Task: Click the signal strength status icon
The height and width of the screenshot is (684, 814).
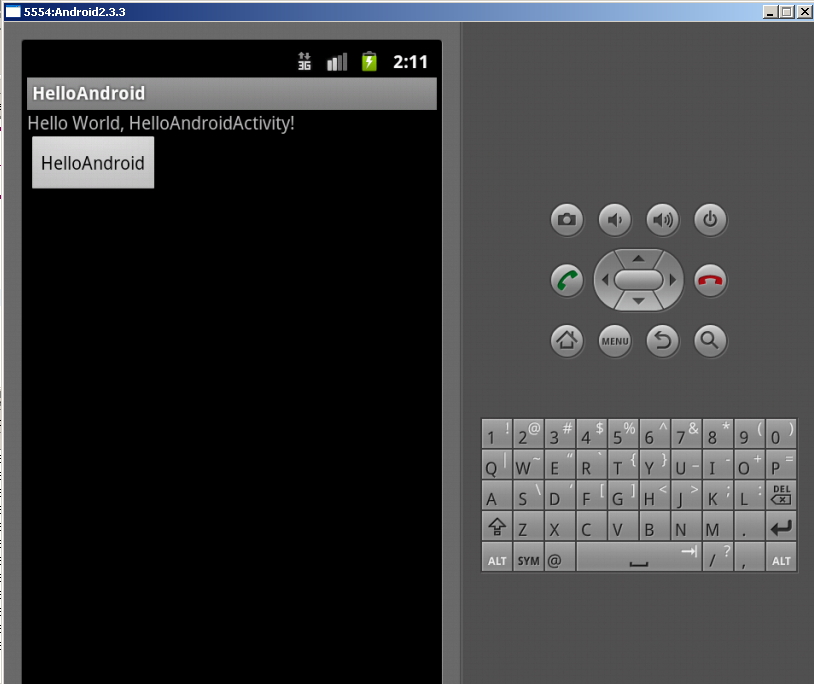Action: [337, 62]
